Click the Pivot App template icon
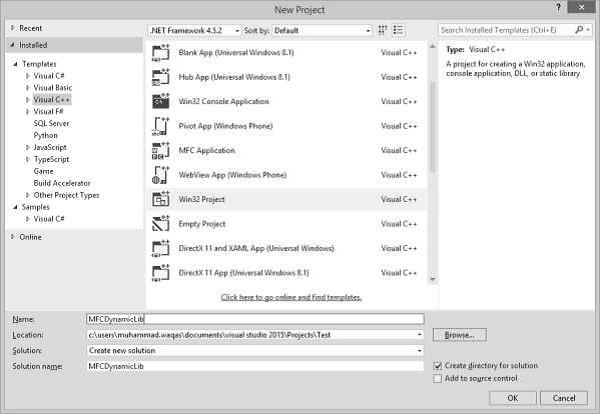 click(x=161, y=126)
